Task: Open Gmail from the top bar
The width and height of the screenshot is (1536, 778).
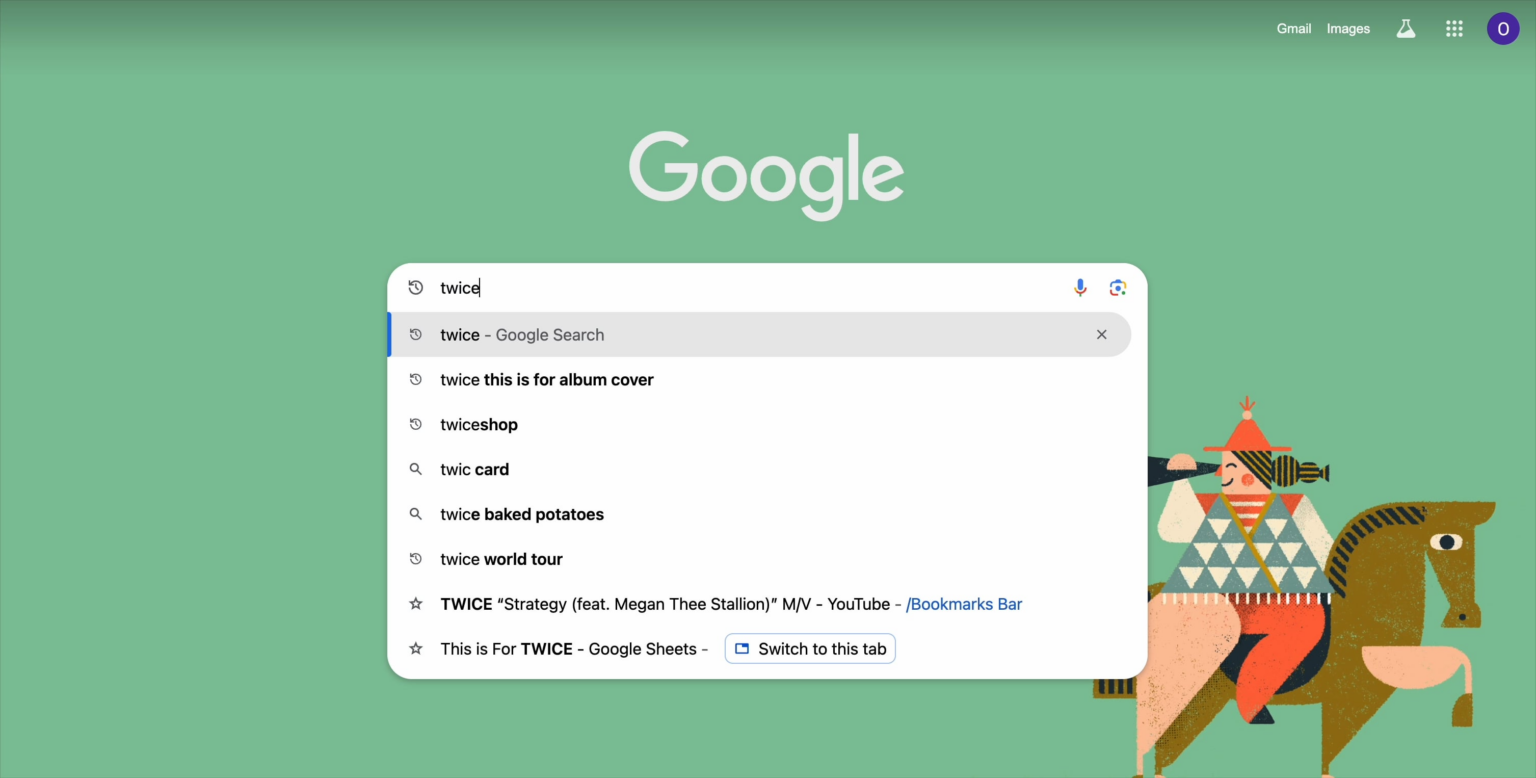Action: [x=1294, y=28]
